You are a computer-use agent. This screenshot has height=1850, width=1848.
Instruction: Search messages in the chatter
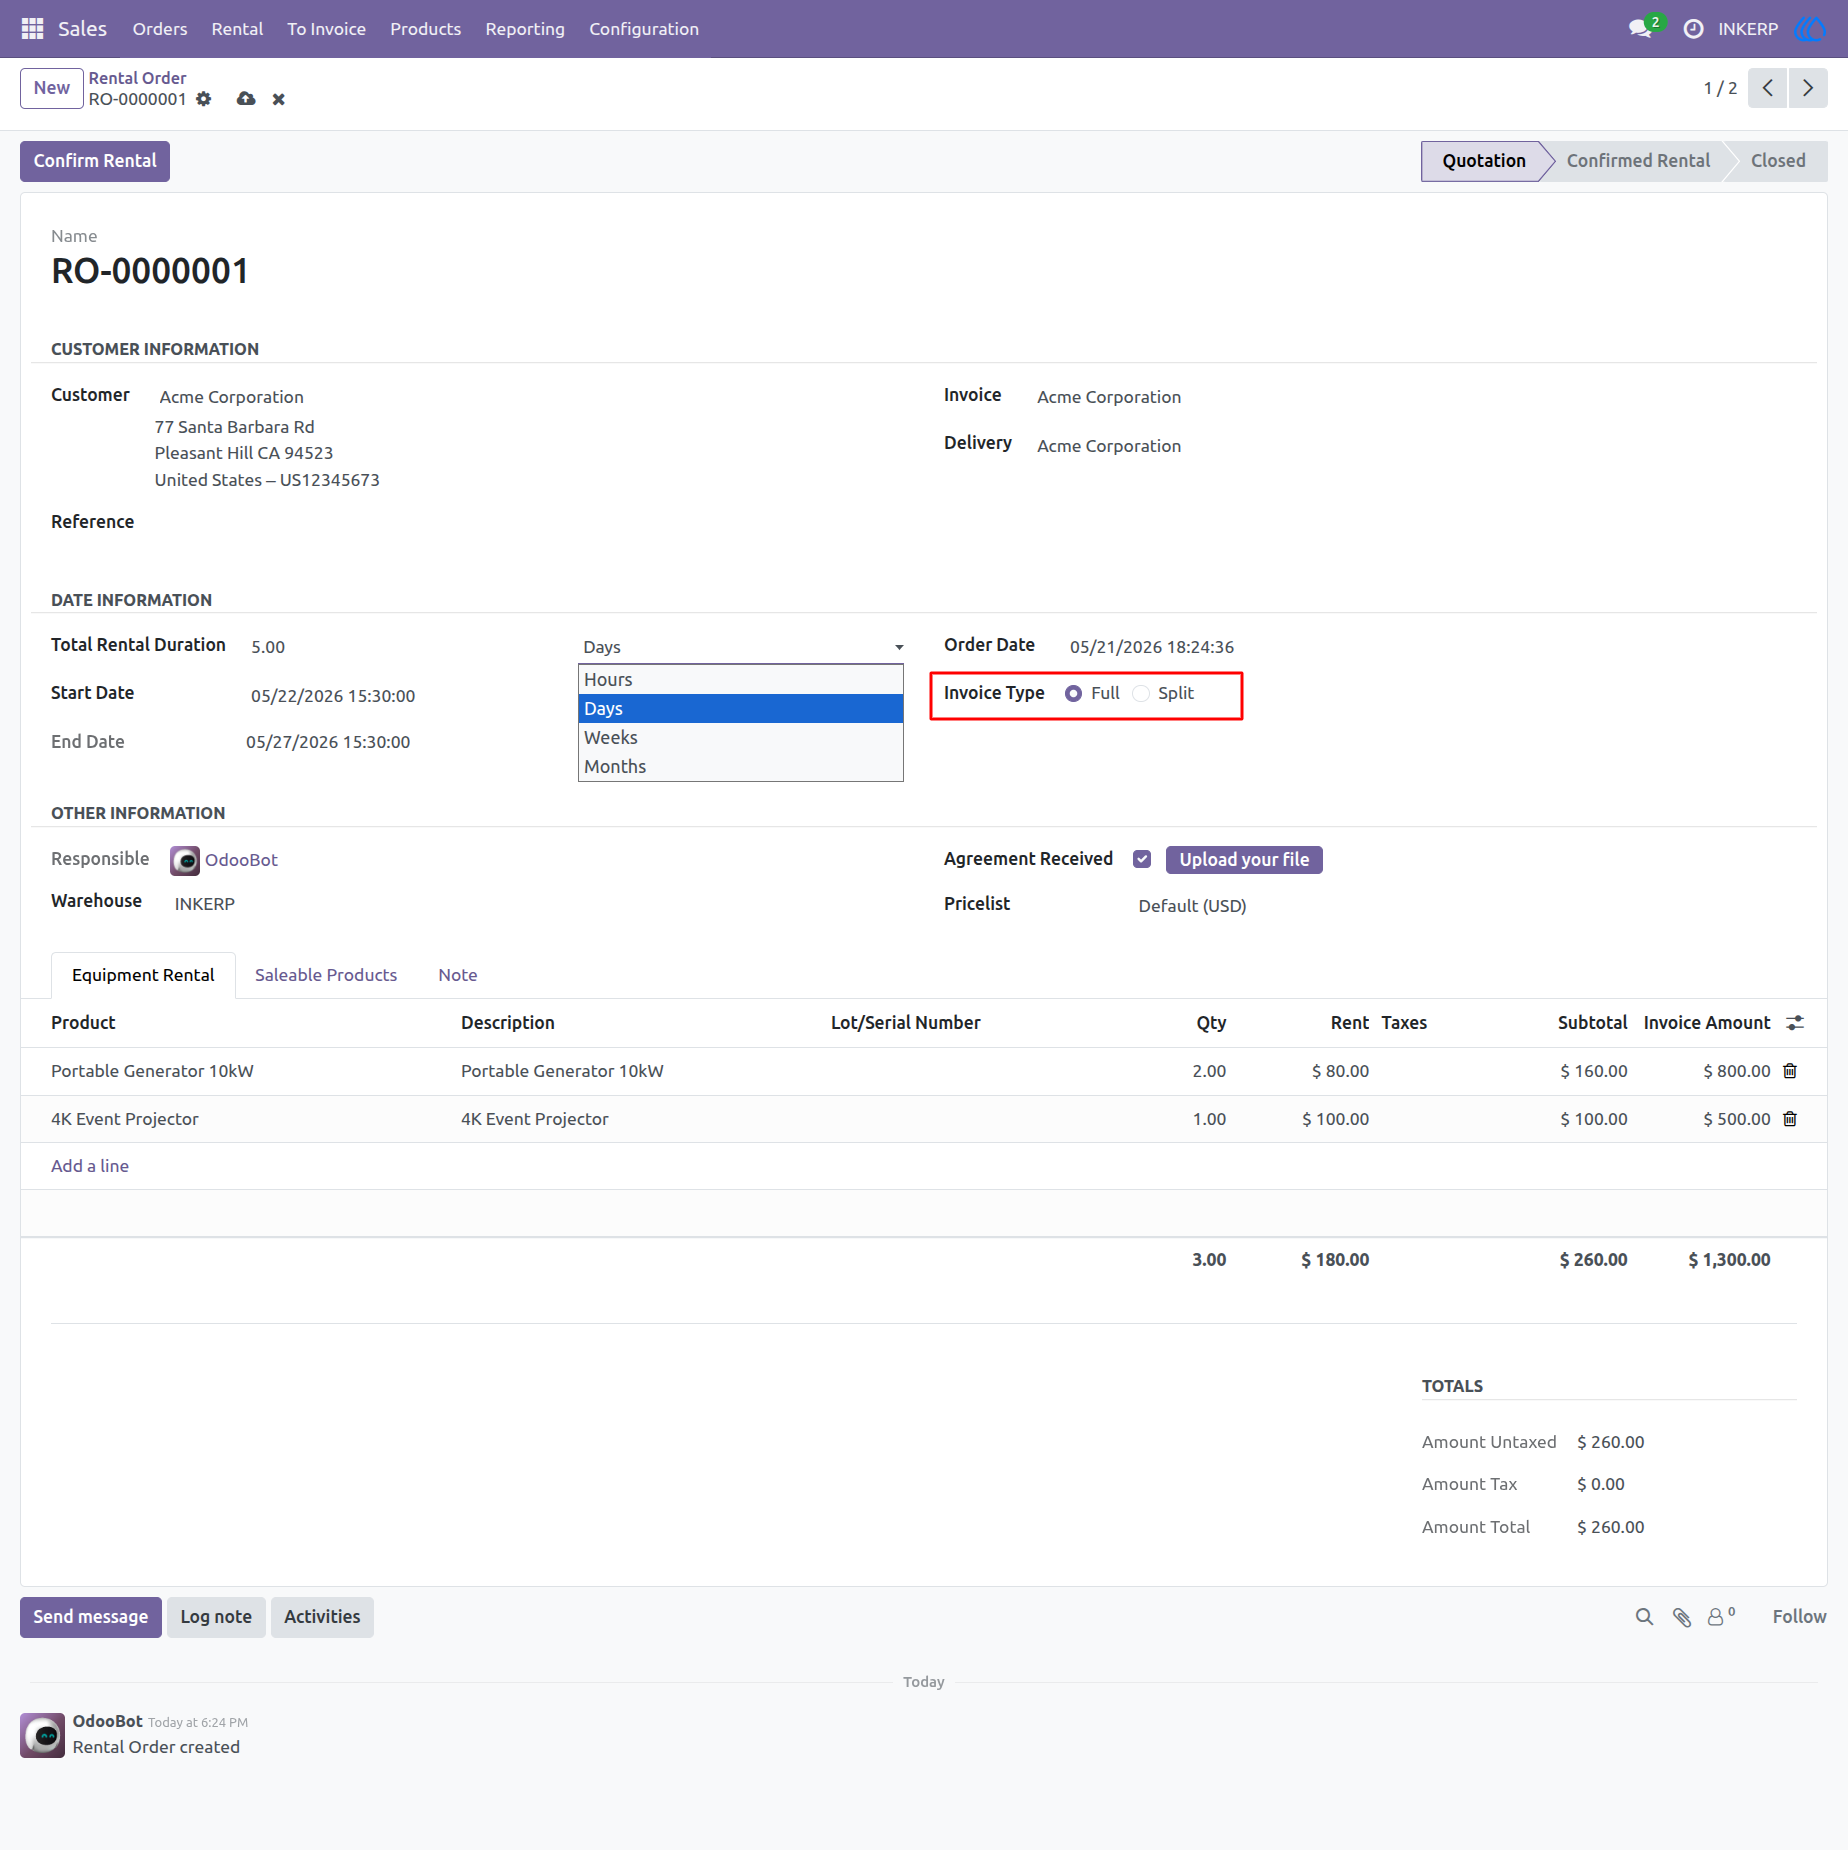pos(1644,1617)
